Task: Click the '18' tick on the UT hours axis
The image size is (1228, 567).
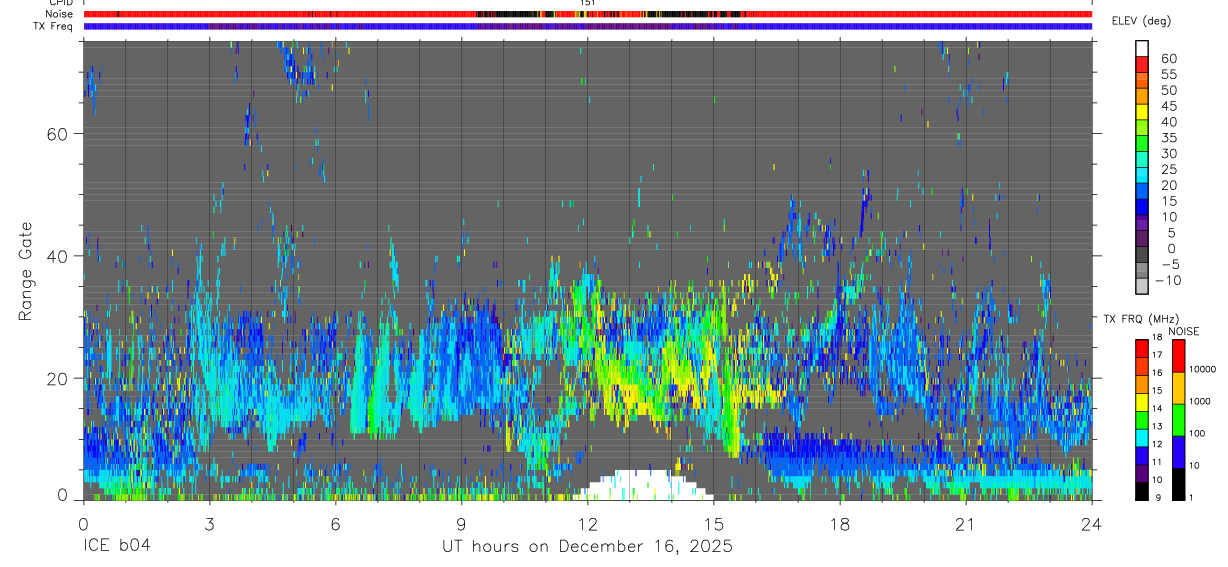Action: (839, 523)
